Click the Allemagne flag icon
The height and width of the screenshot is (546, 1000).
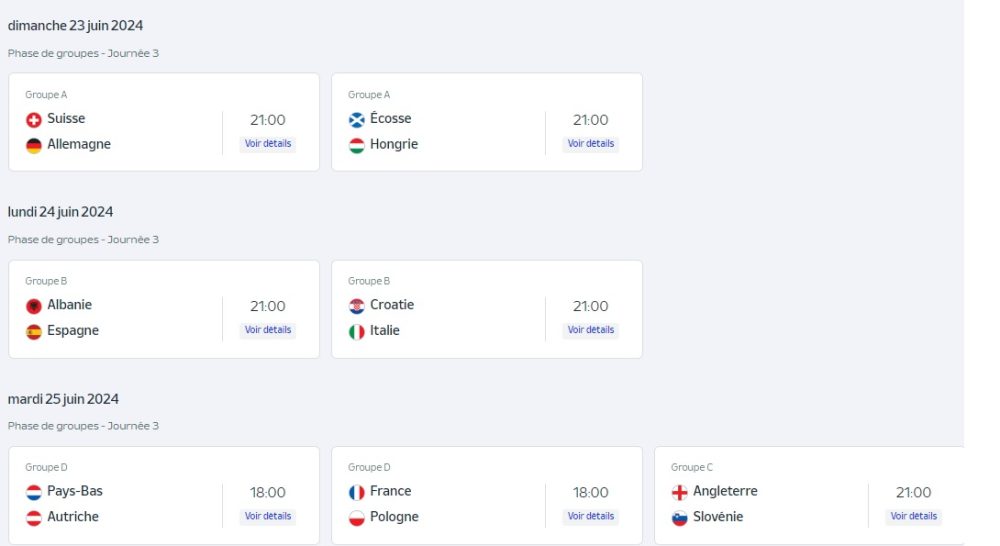pos(34,145)
